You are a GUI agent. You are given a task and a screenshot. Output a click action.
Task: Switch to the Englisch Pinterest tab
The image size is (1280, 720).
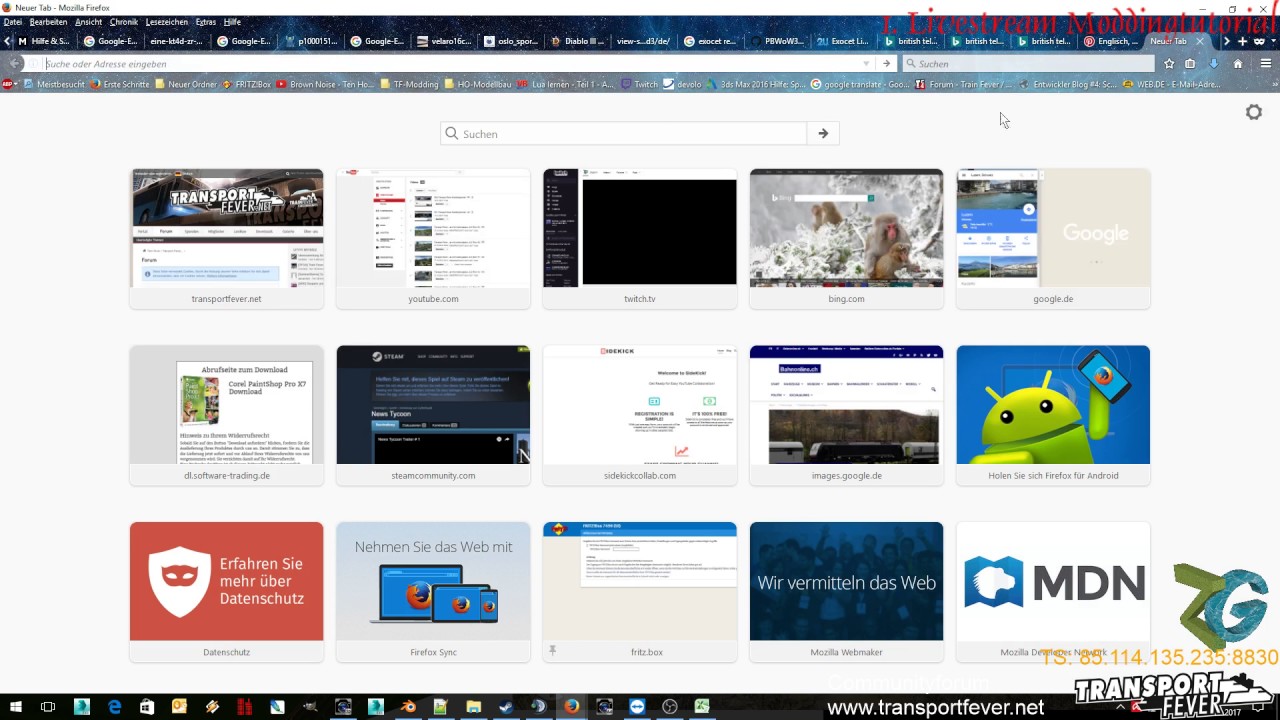click(1110, 41)
